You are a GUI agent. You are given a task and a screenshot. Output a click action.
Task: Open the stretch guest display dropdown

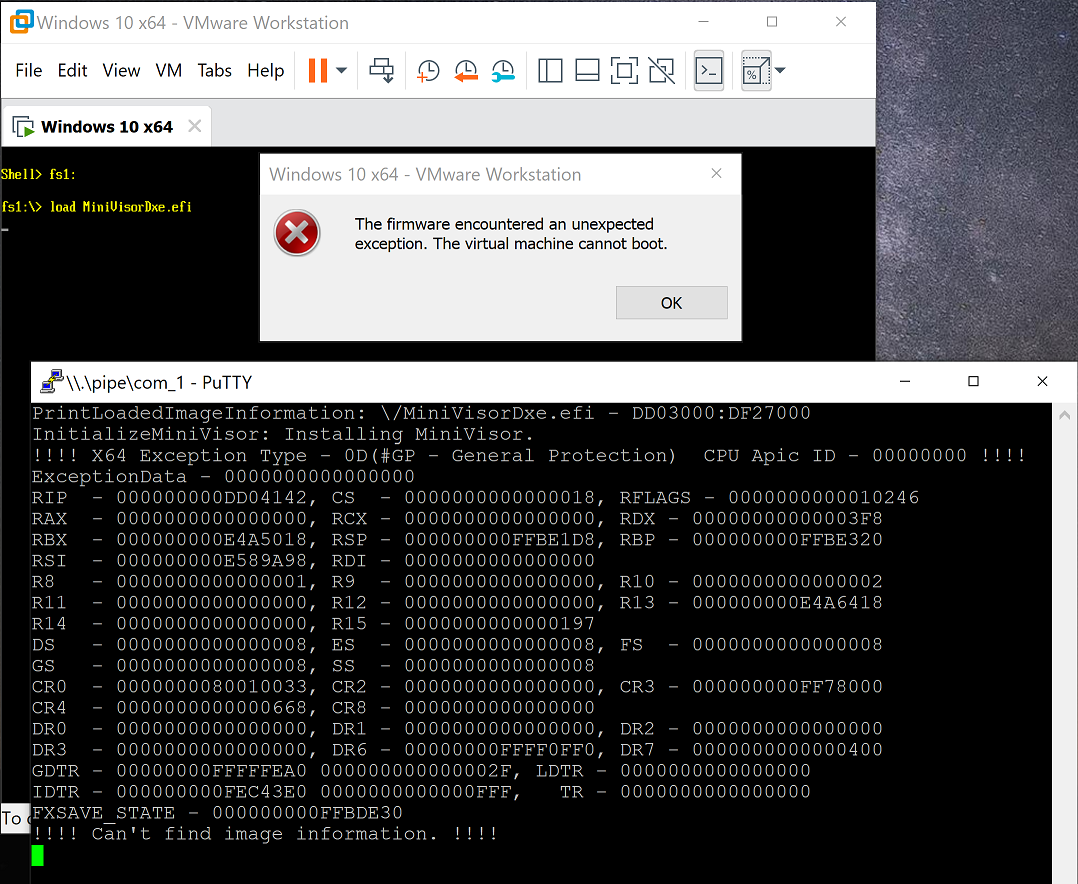click(778, 70)
